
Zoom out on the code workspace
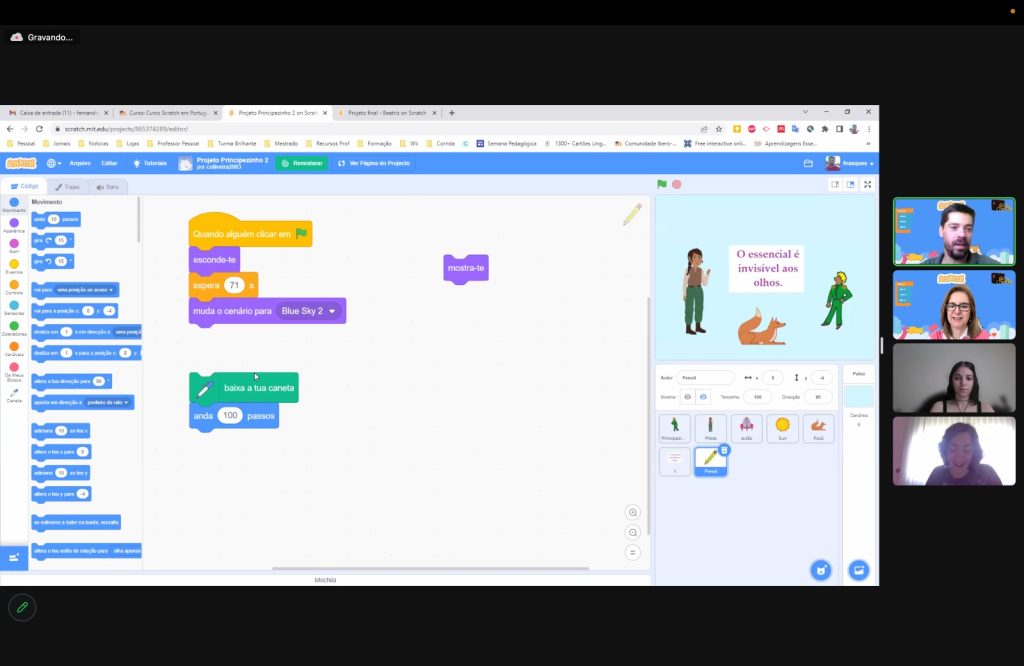(x=632, y=533)
